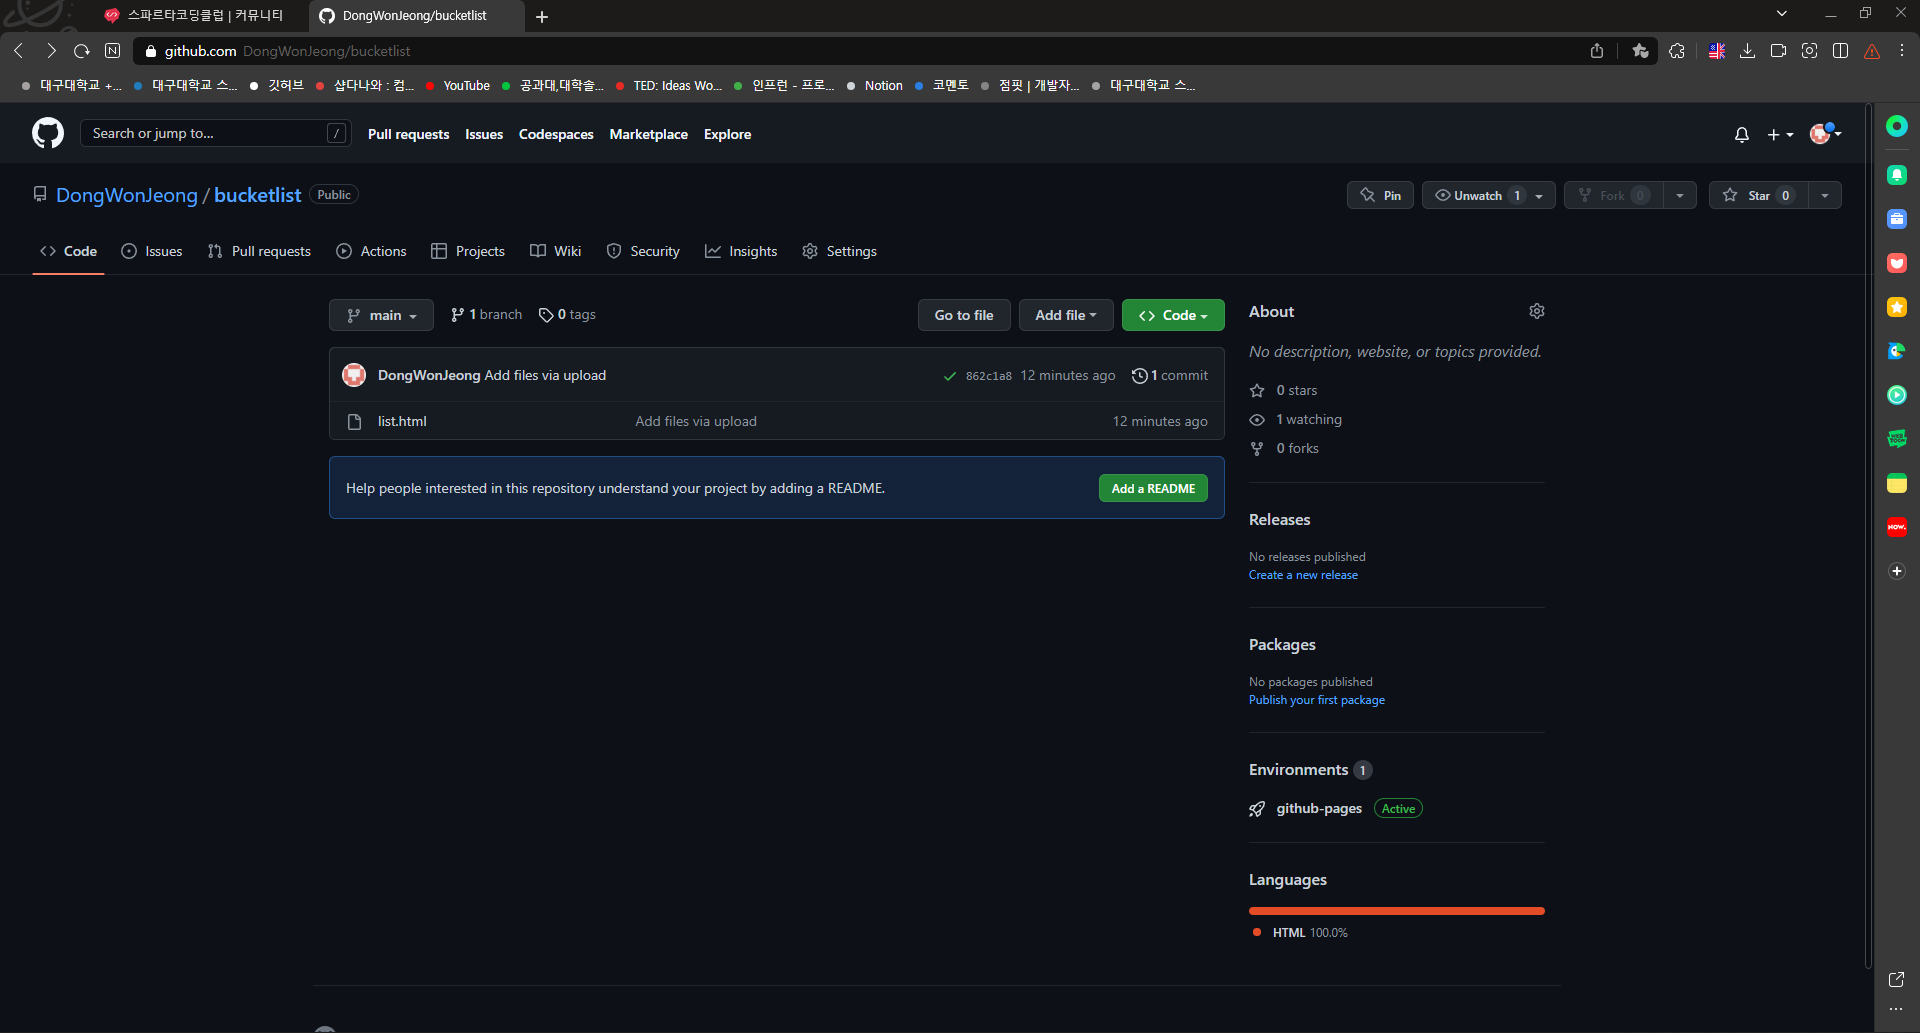Viewport: 1920px width, 1033px height.
Task: Pin the bucketlist repository
Action: point(1380,195)
